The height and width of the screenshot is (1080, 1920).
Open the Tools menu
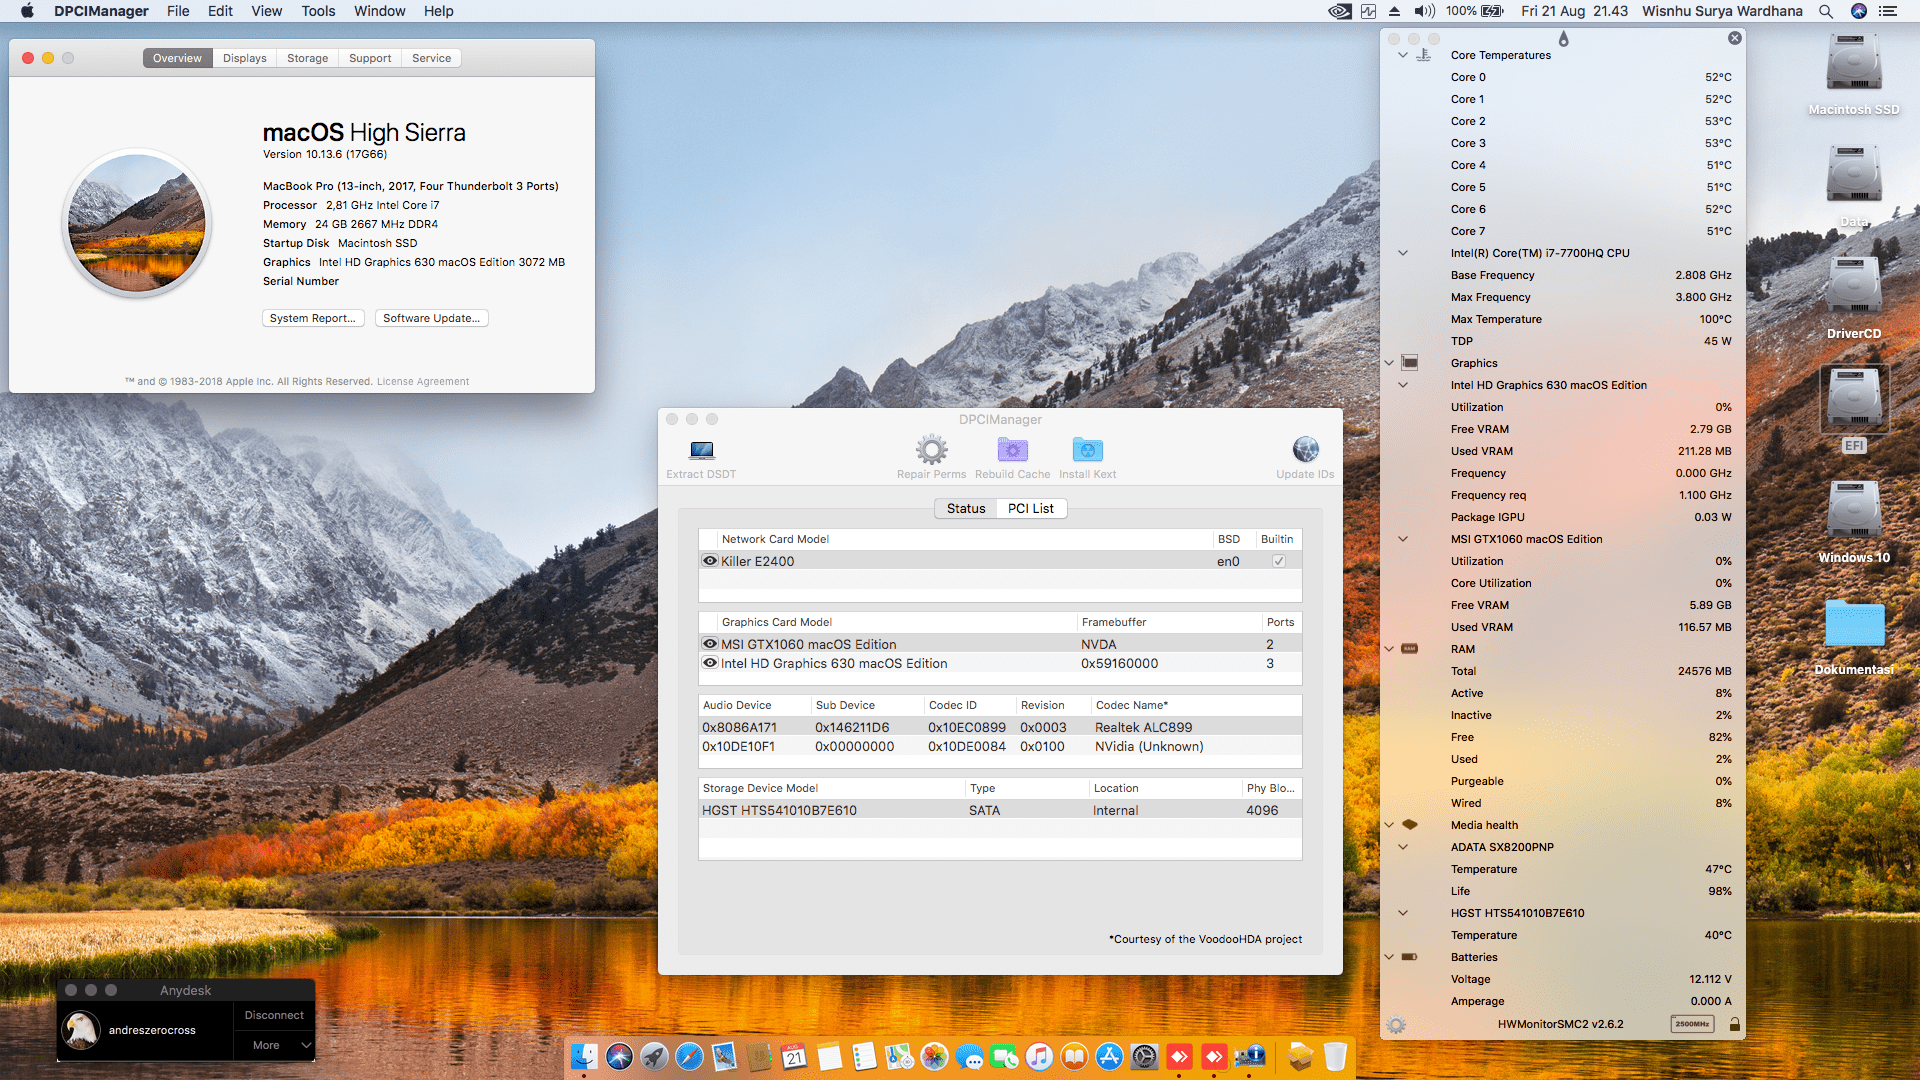[x=317, y=11]
